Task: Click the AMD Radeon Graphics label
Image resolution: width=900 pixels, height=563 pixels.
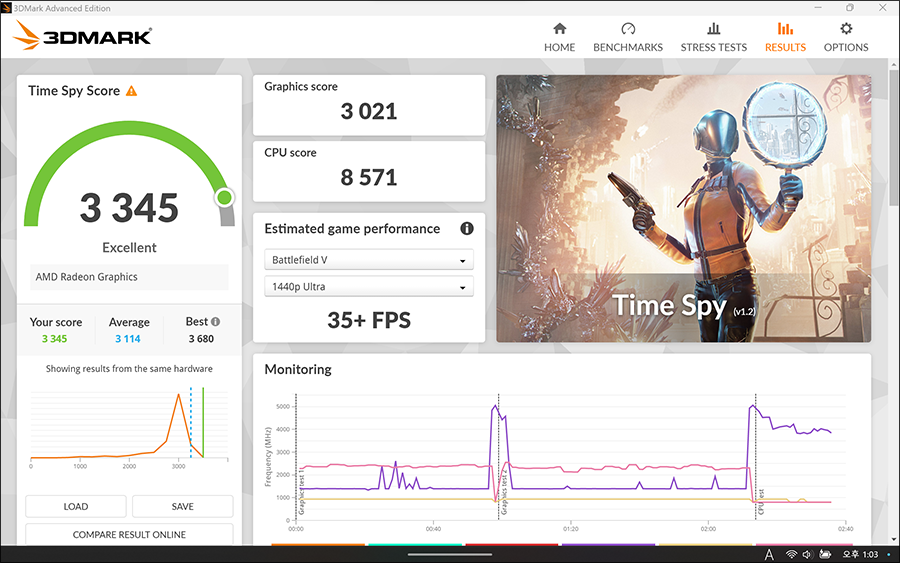Action: [87, 277]
